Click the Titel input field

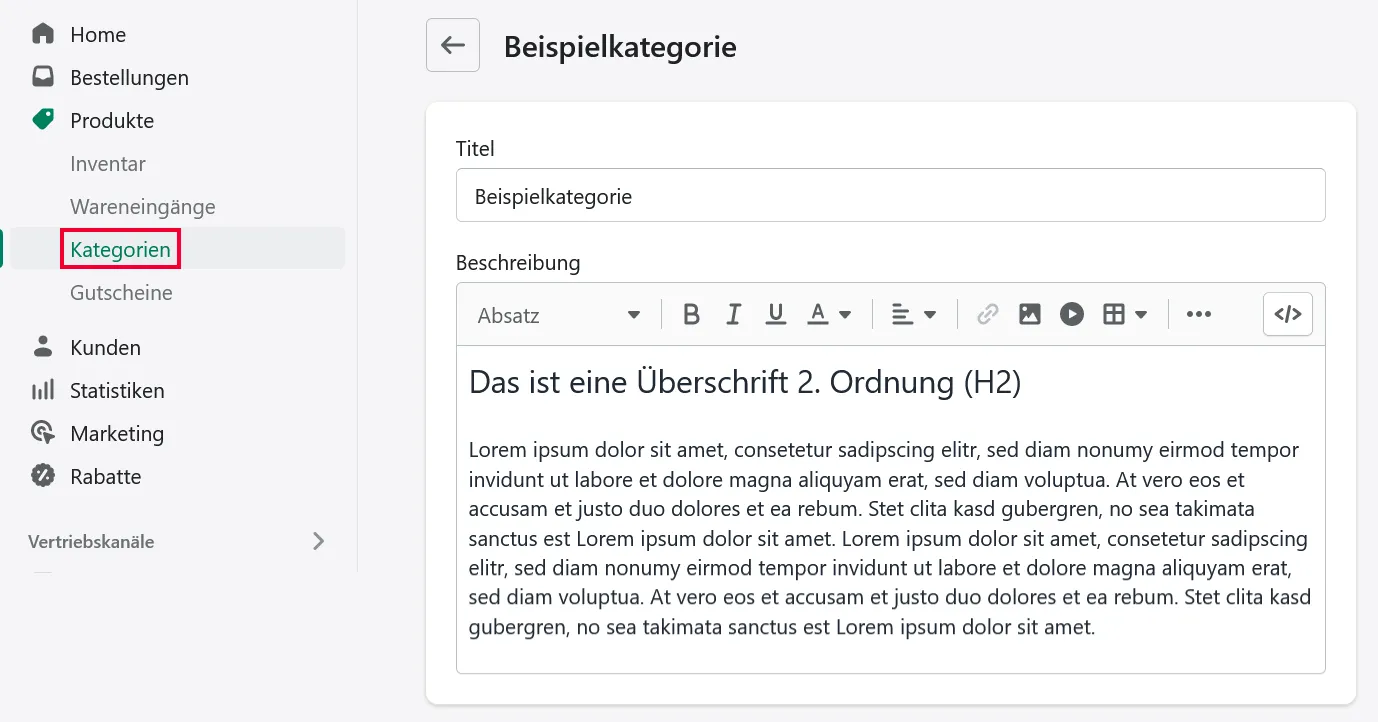click(x=890, y=195)
